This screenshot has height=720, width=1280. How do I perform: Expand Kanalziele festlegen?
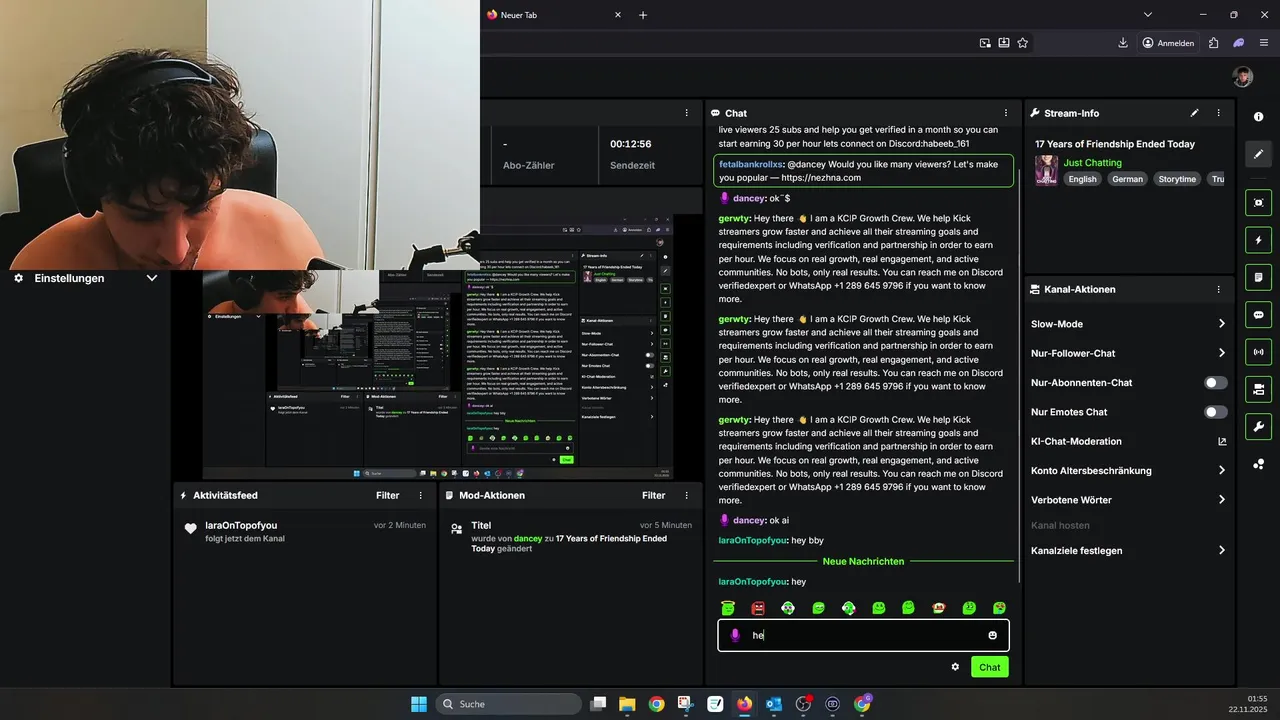pyautogui.click(x=1222, y=550)
